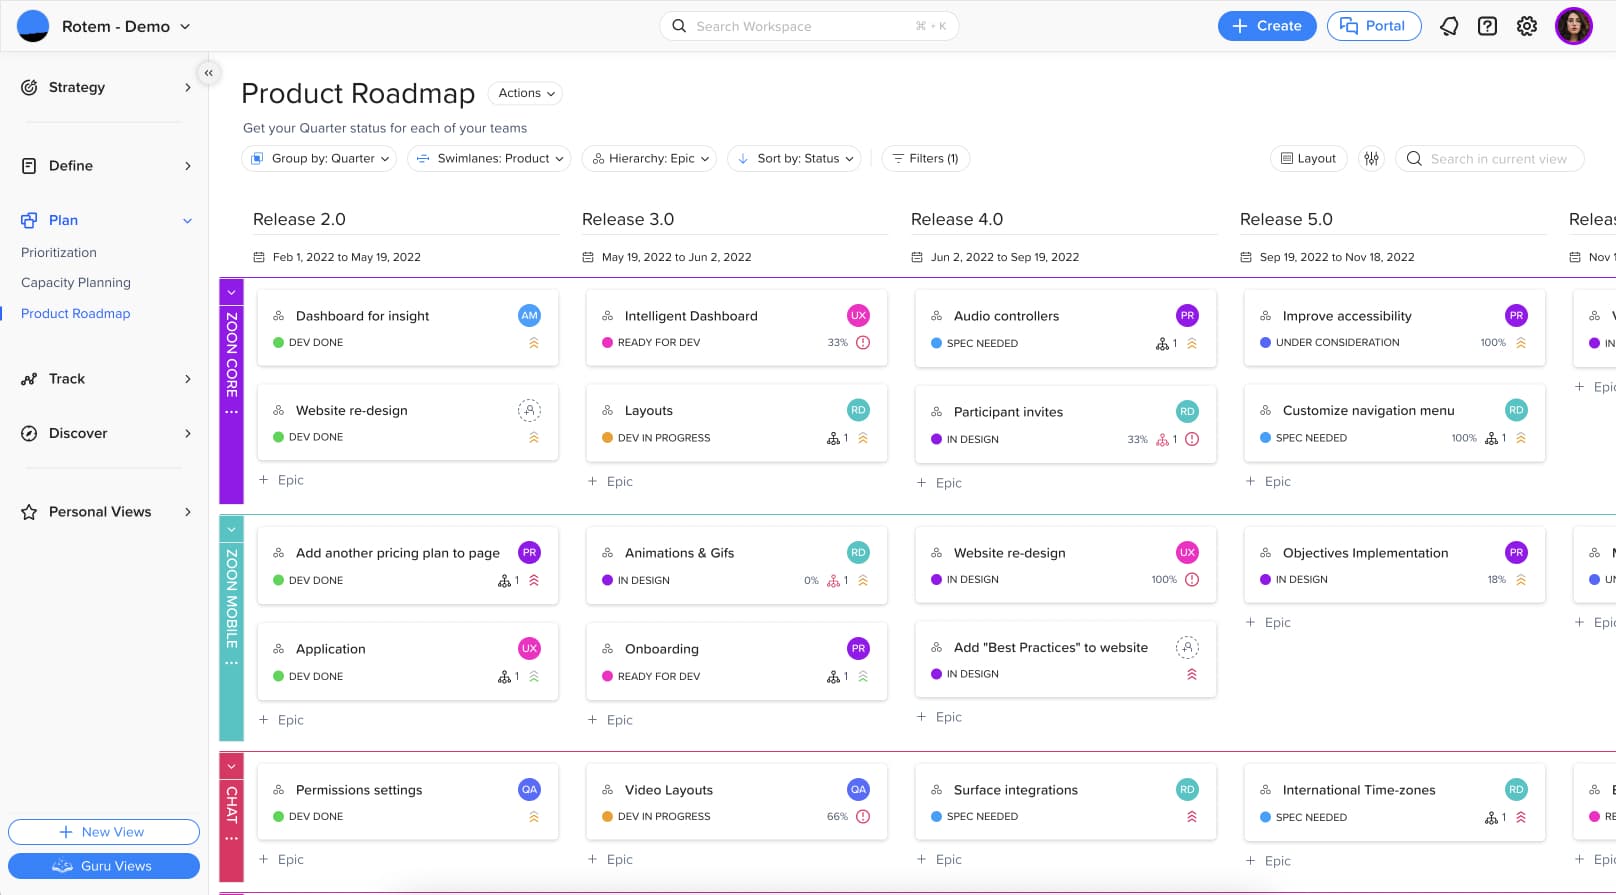The image size is (1616, 895).
Task: Collapse the CHAT swimlane
Action: click(x=231, y=766)
